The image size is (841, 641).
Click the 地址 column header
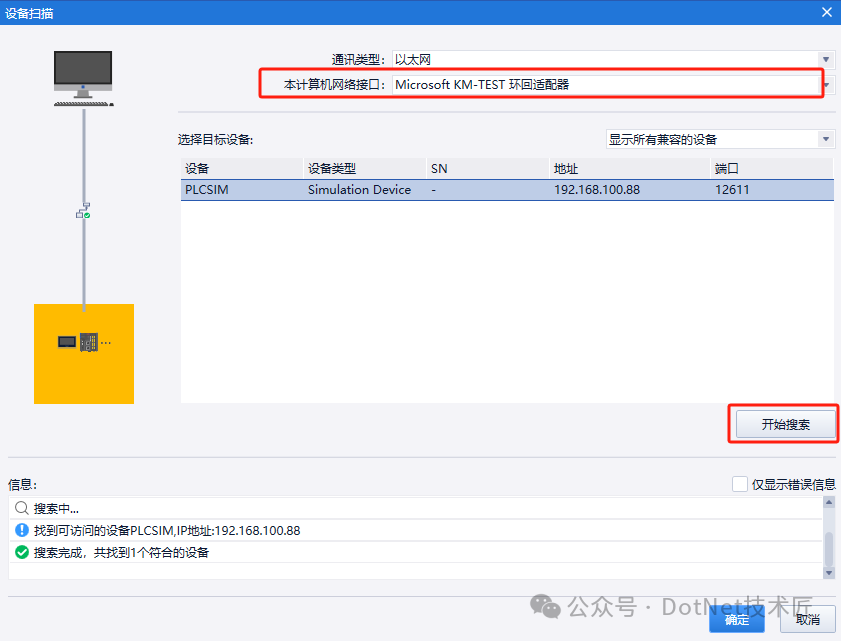point(630,168)
